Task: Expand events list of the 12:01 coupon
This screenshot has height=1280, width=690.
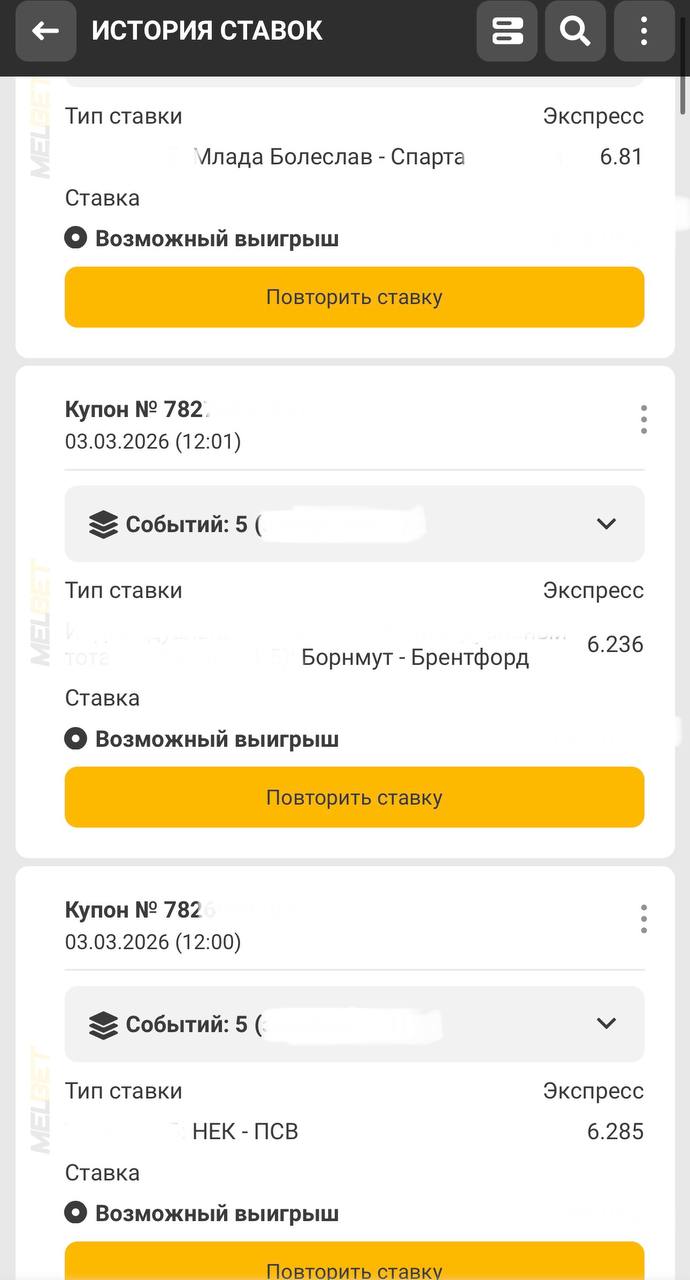Action: (606, 524)
